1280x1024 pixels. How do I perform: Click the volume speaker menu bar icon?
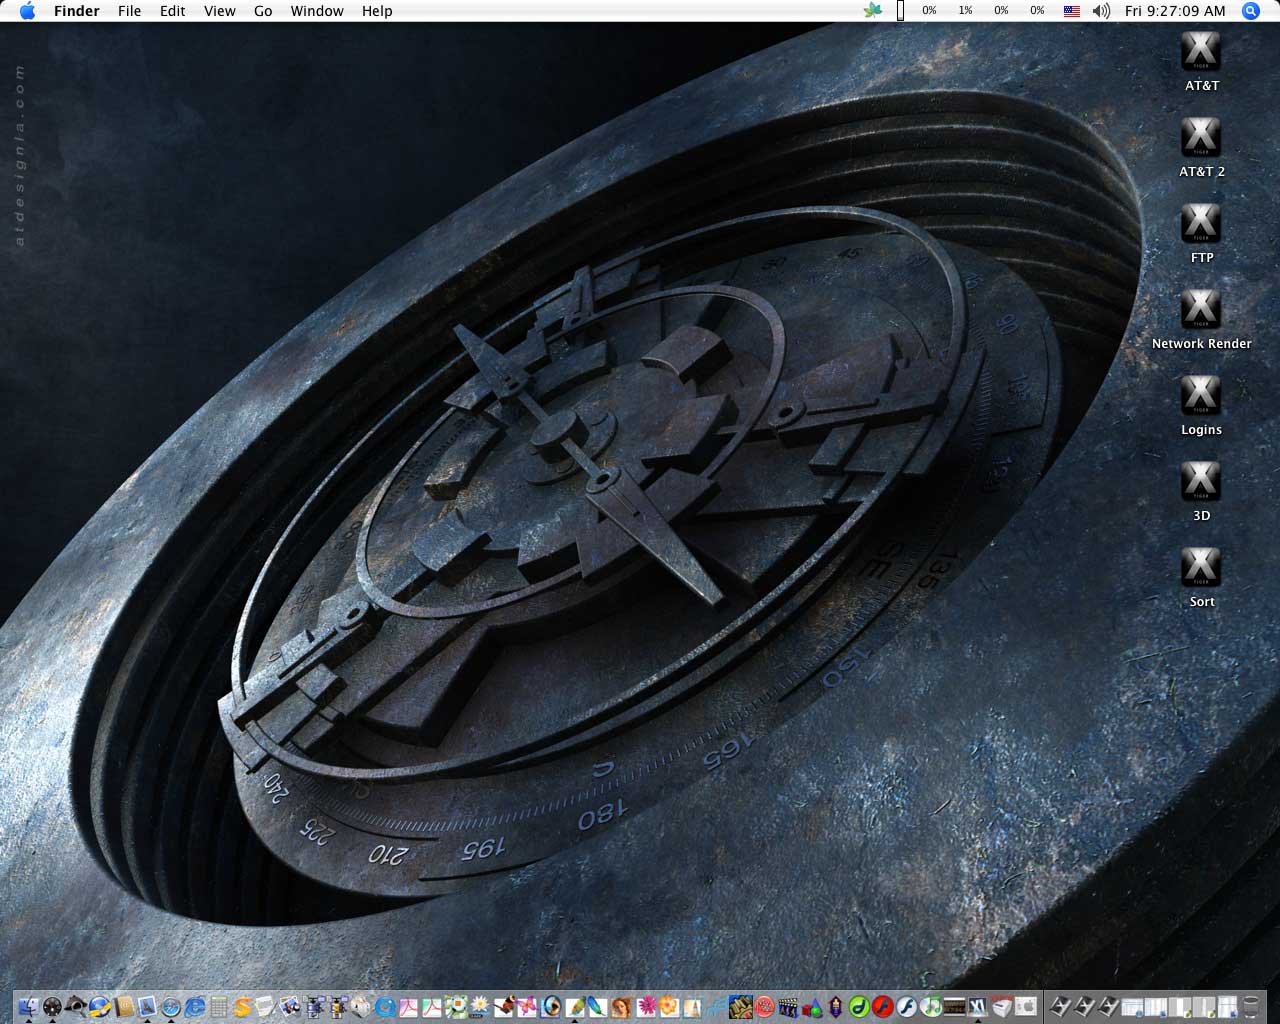(1101, 11)
